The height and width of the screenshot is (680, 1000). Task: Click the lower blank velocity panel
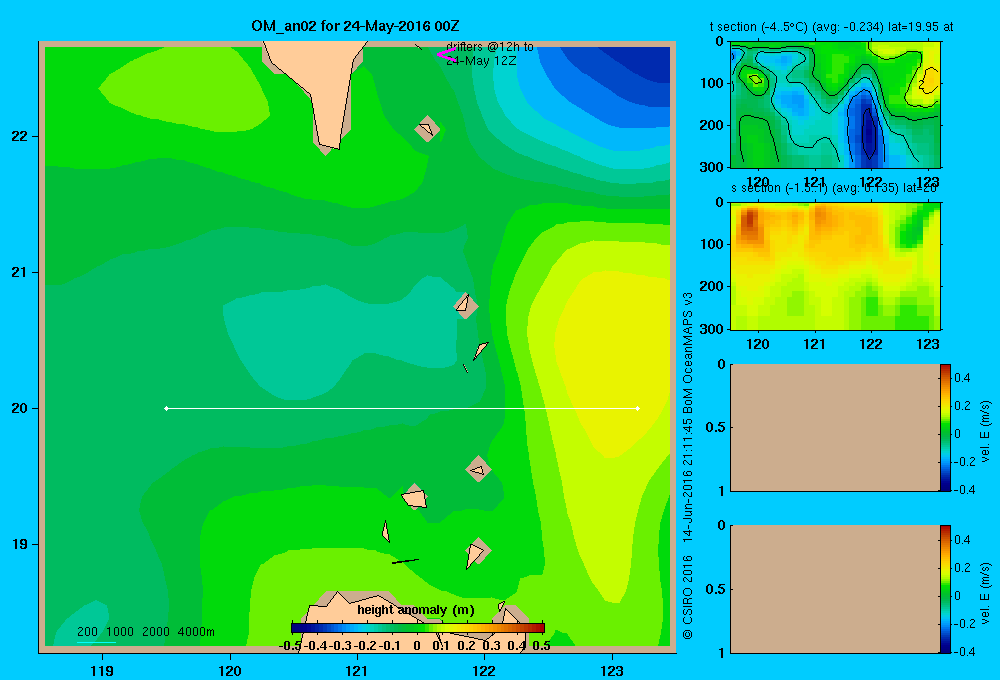[x=834, y=589]
